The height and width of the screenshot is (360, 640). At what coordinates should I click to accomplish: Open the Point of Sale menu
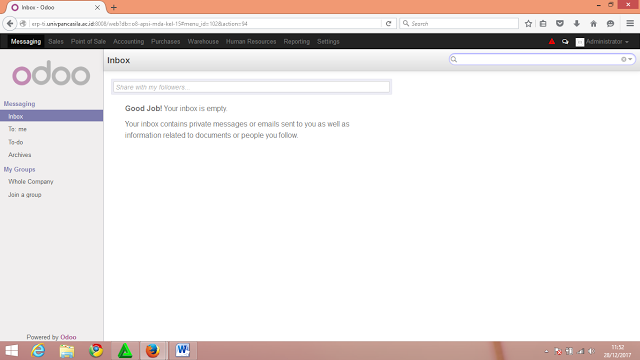tap(88, 42)
